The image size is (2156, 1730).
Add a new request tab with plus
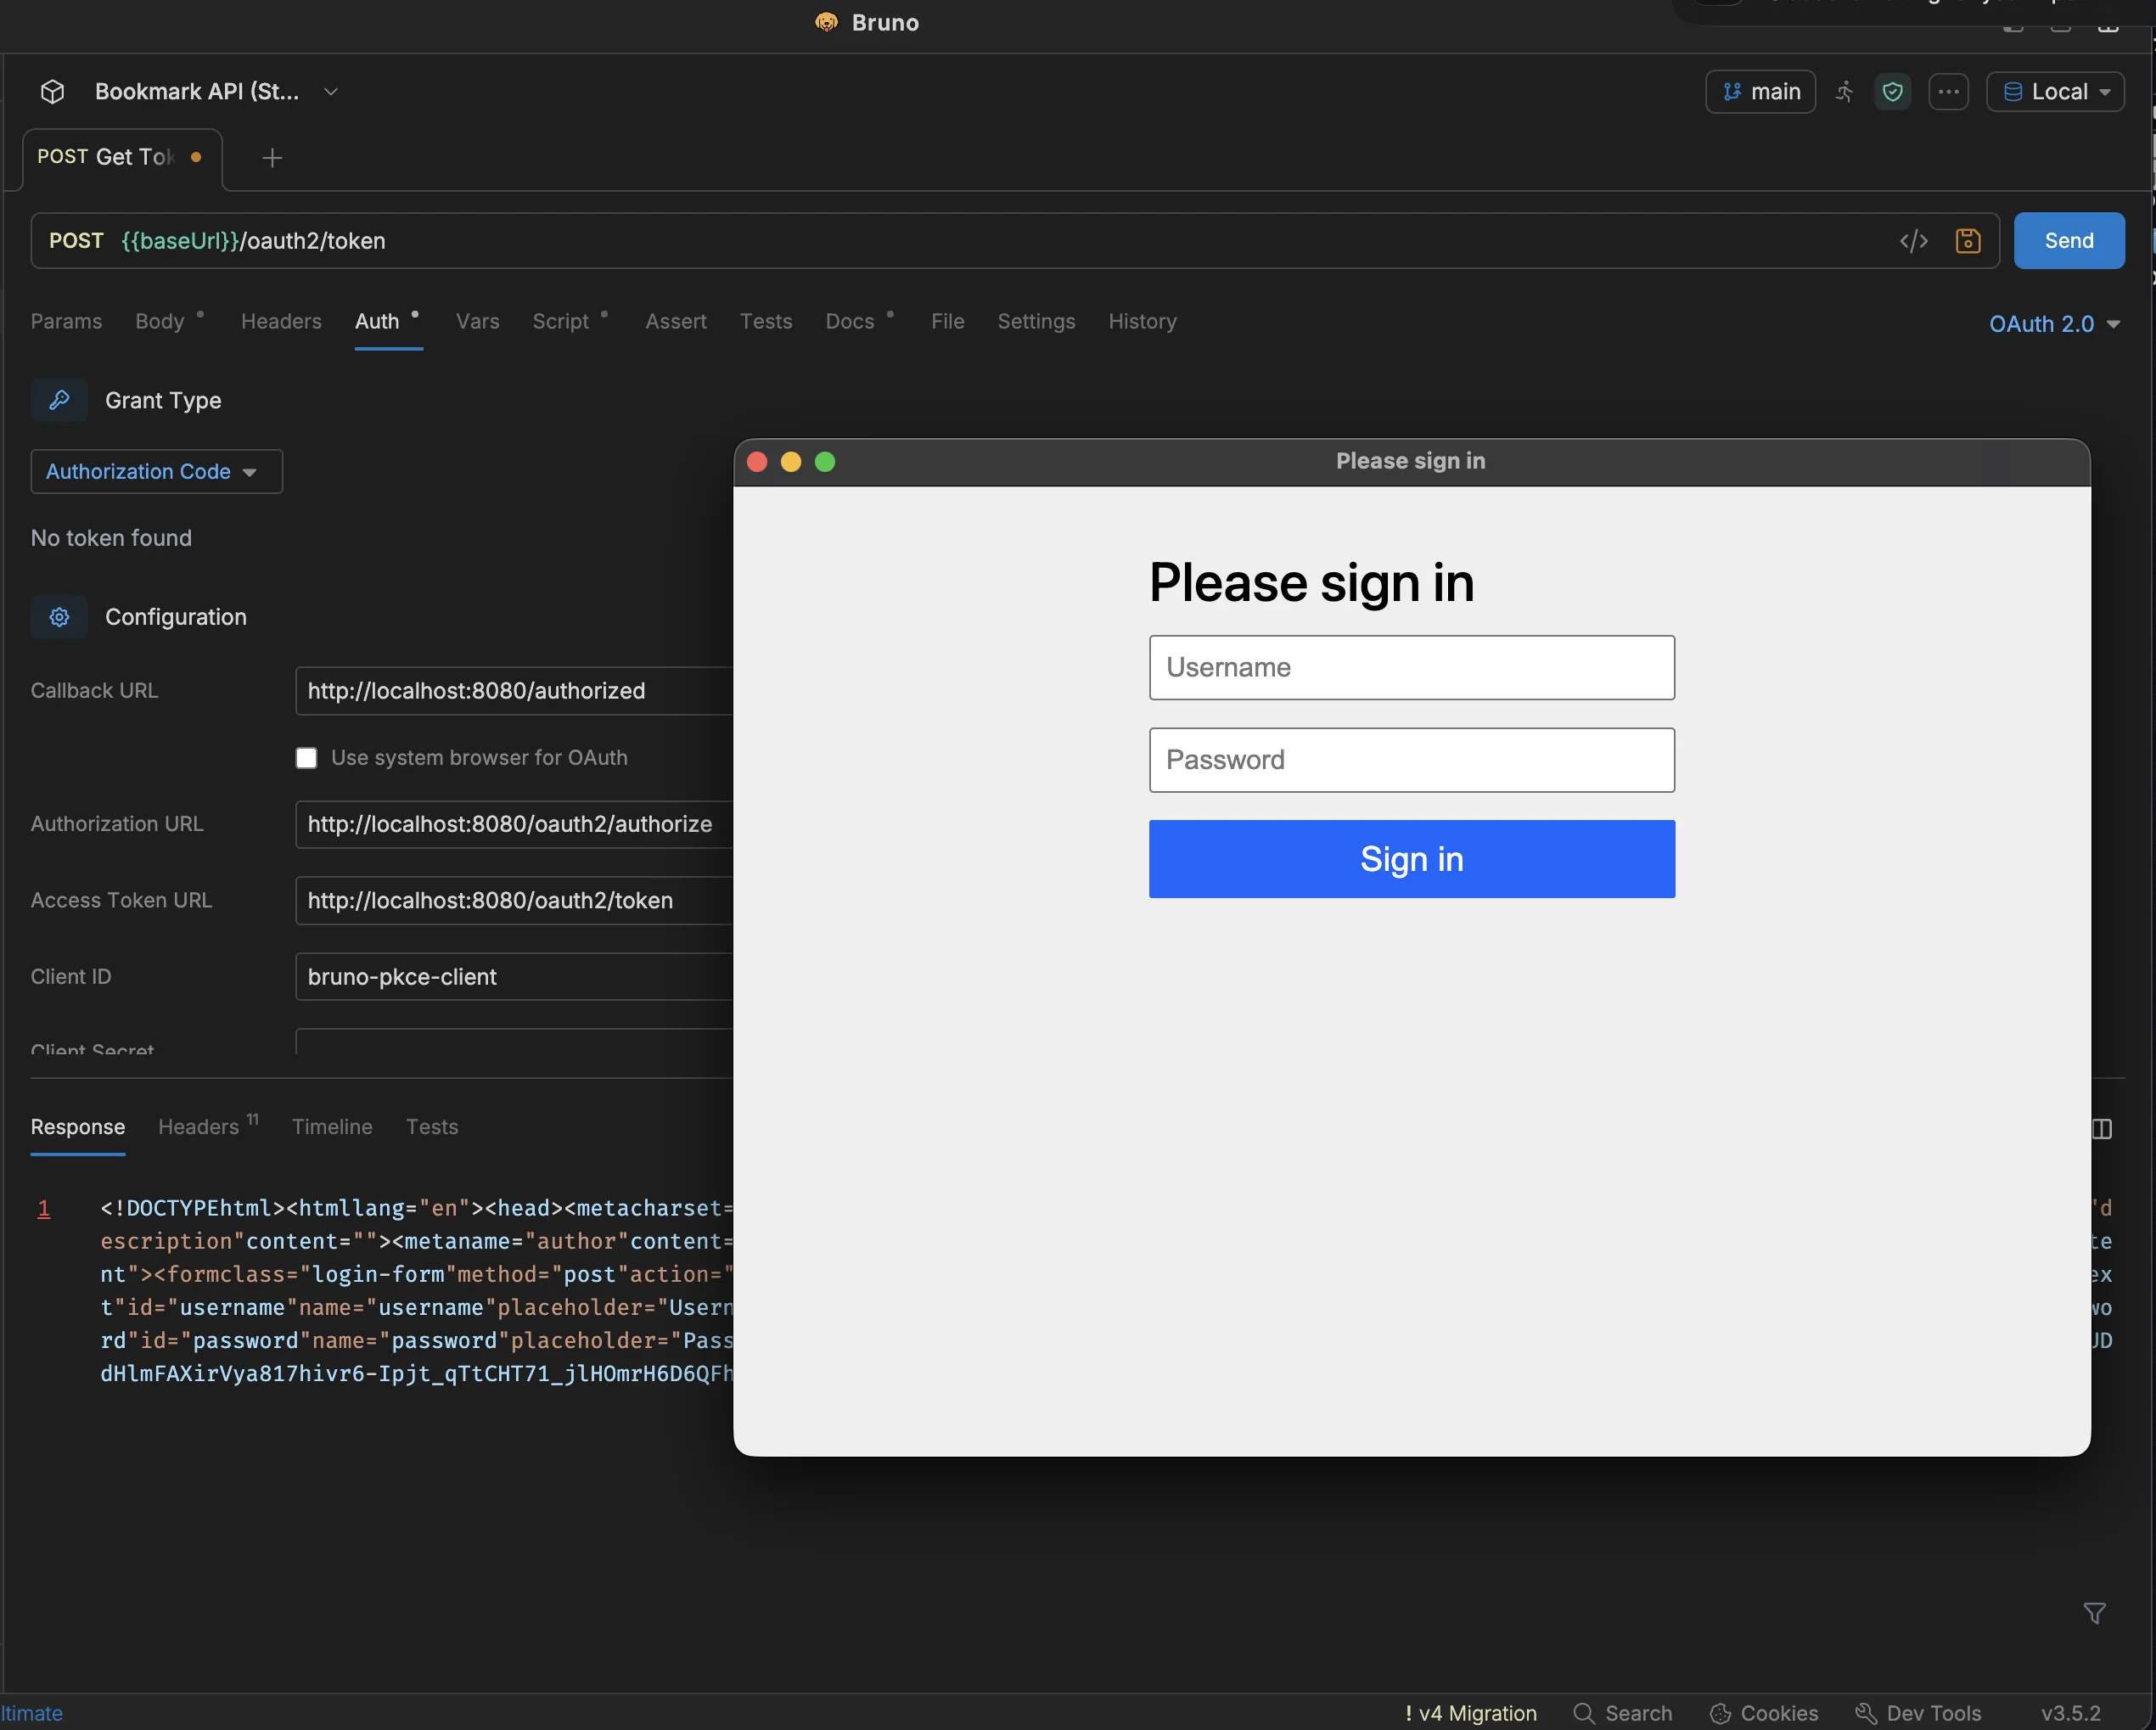tap(272, 158)
